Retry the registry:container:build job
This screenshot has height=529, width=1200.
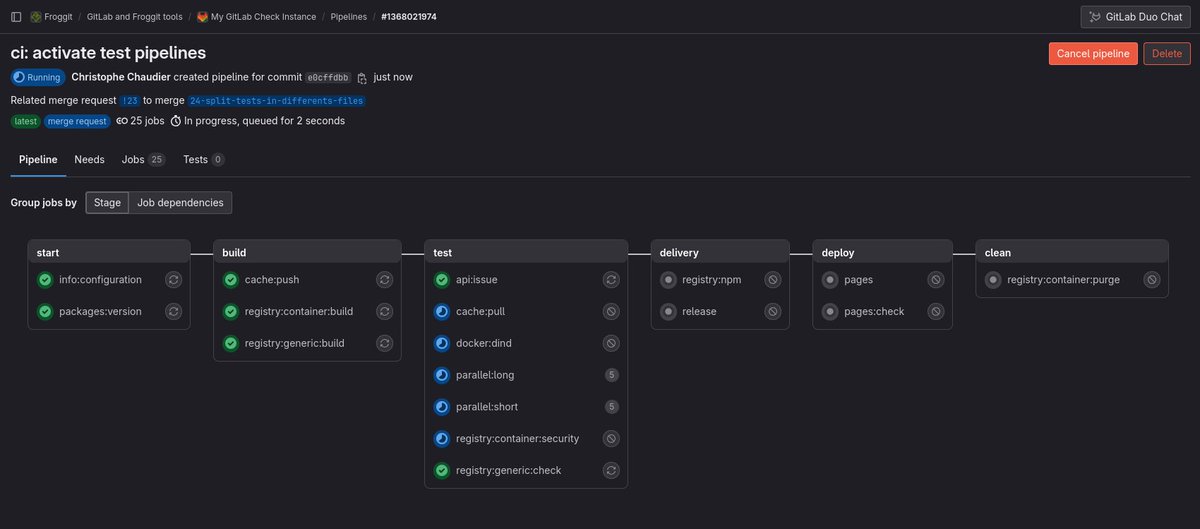click(x=384, y=311)
